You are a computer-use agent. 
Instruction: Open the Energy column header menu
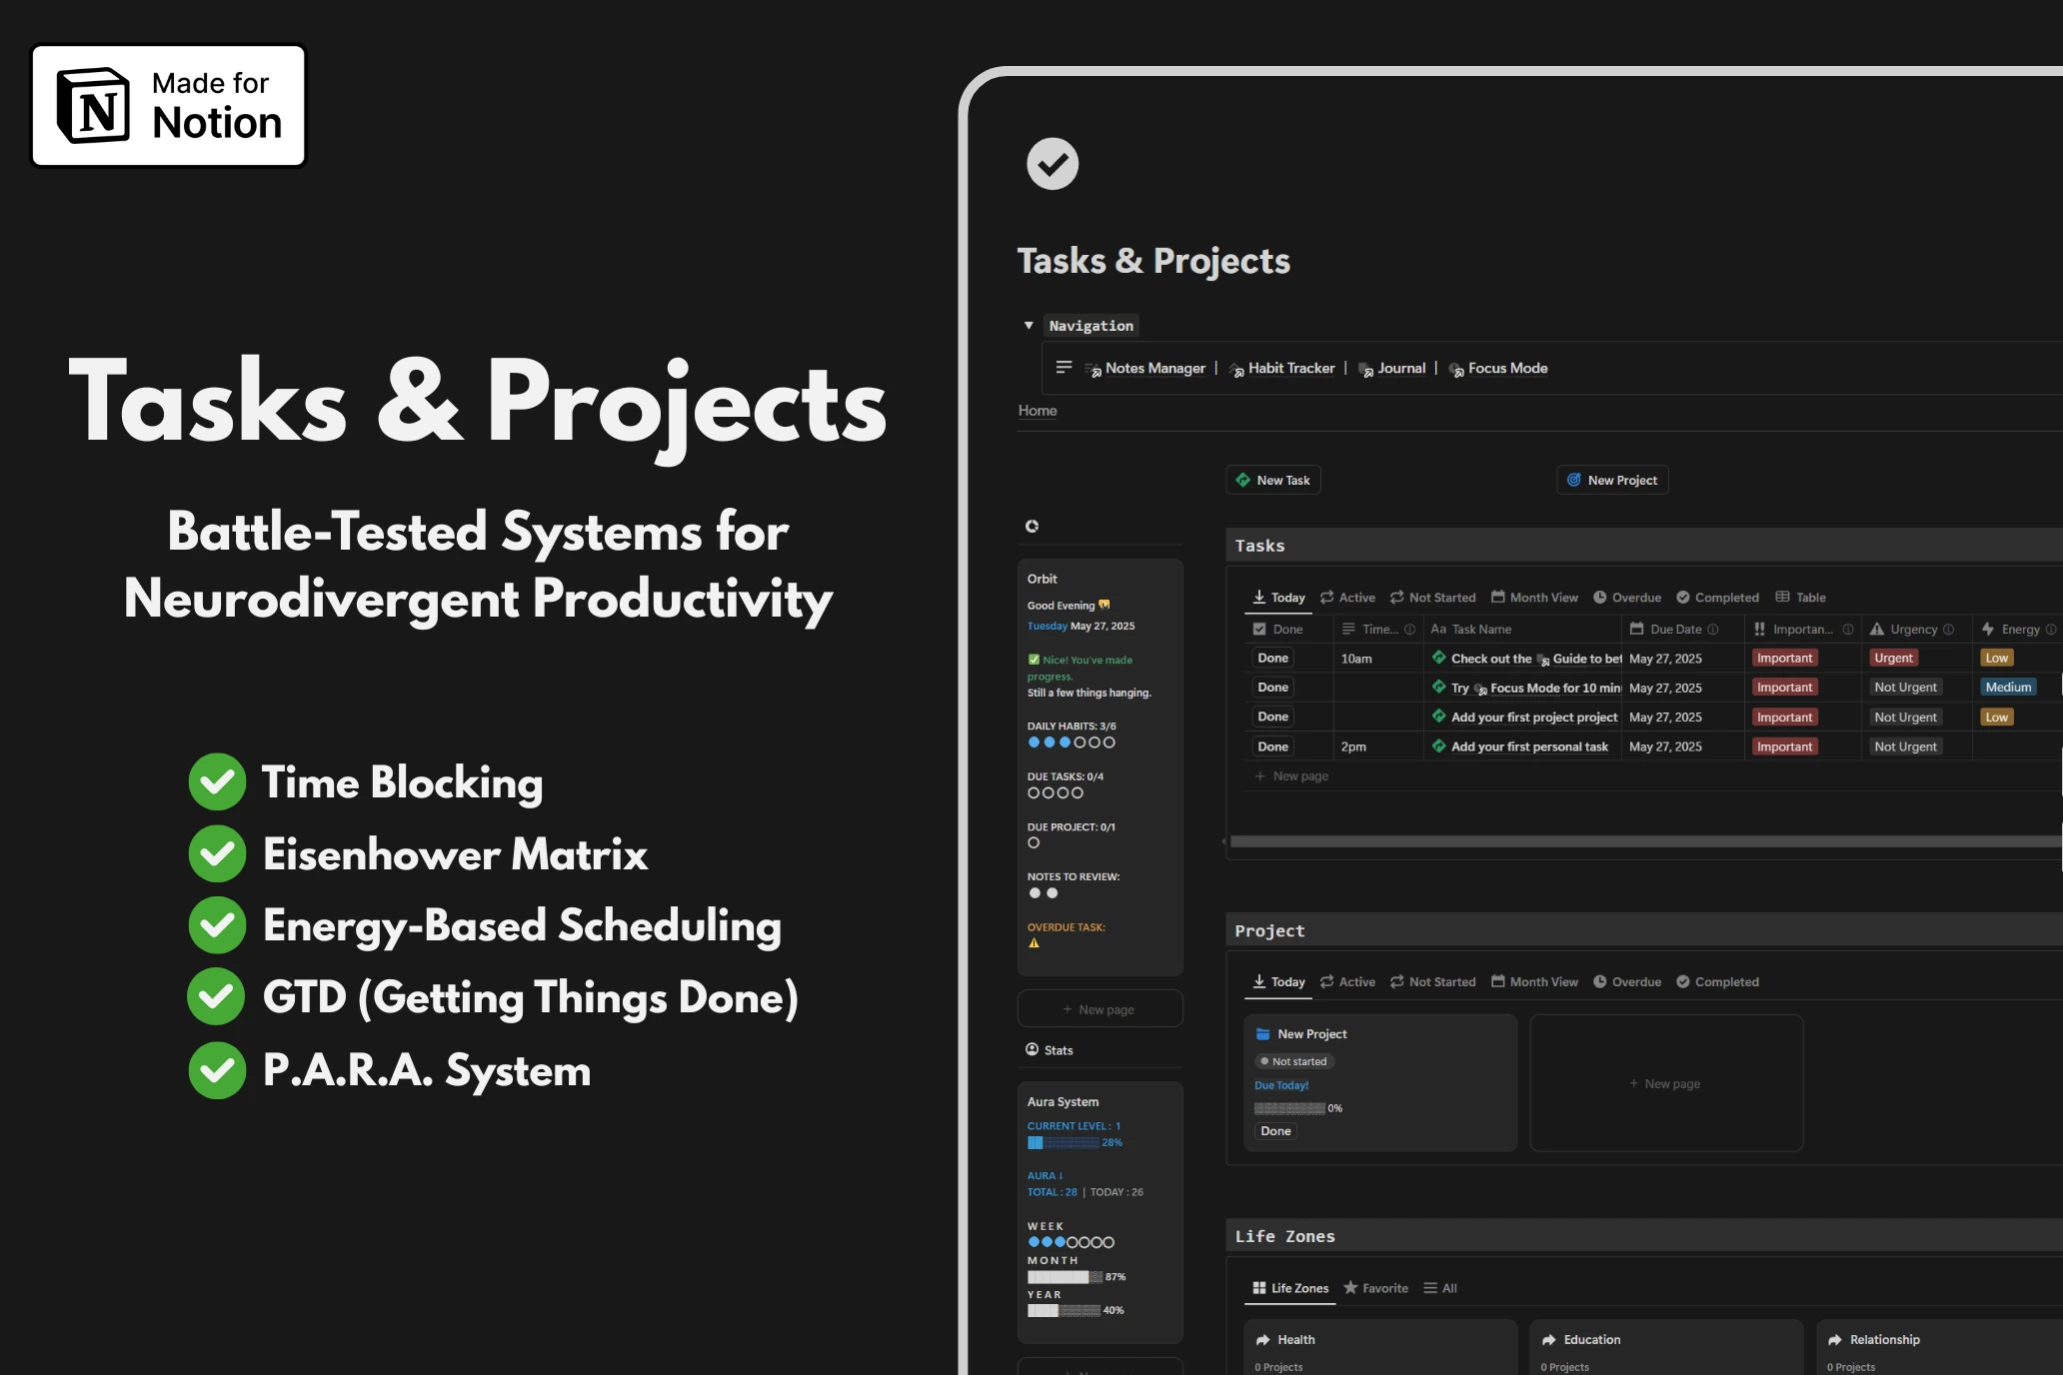pos(2017,629)
